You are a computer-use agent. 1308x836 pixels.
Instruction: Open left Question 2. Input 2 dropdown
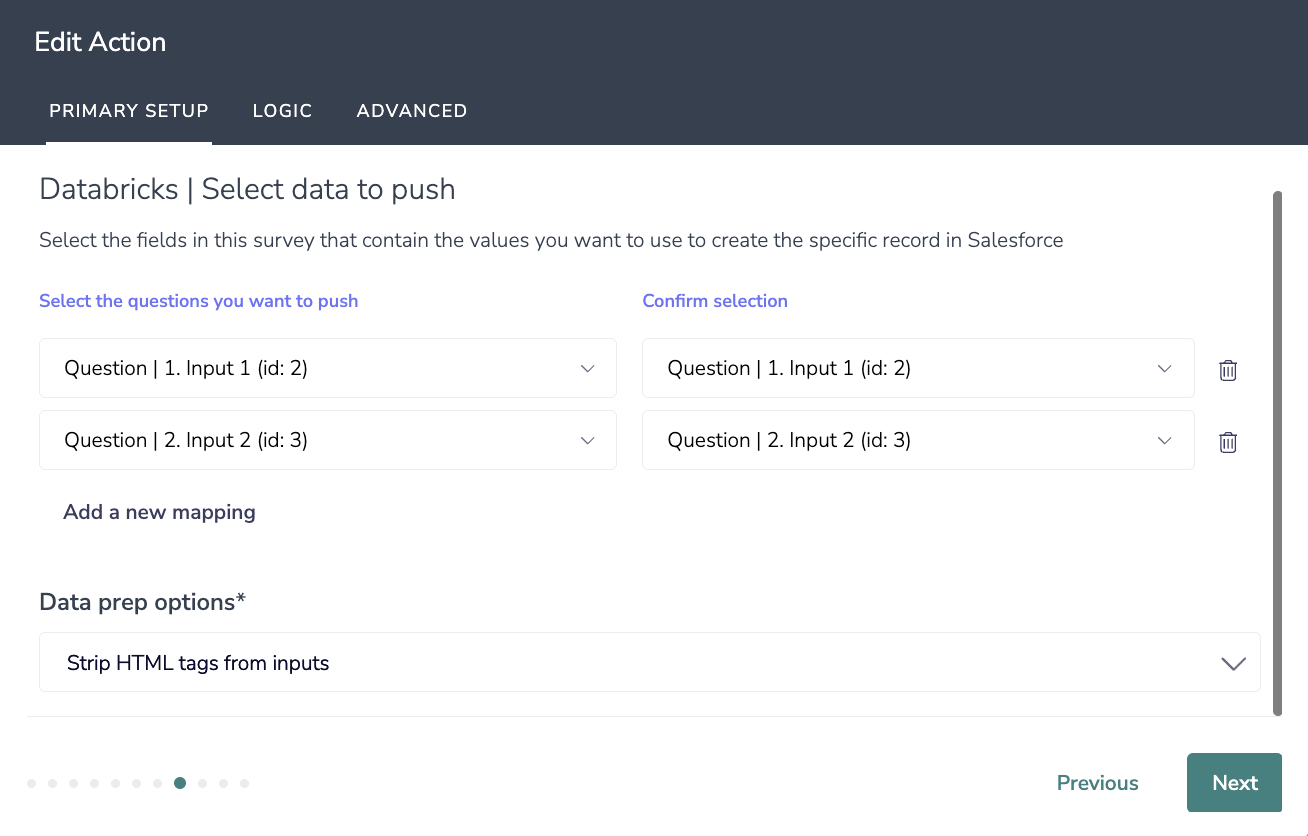[x=327, y=440]
